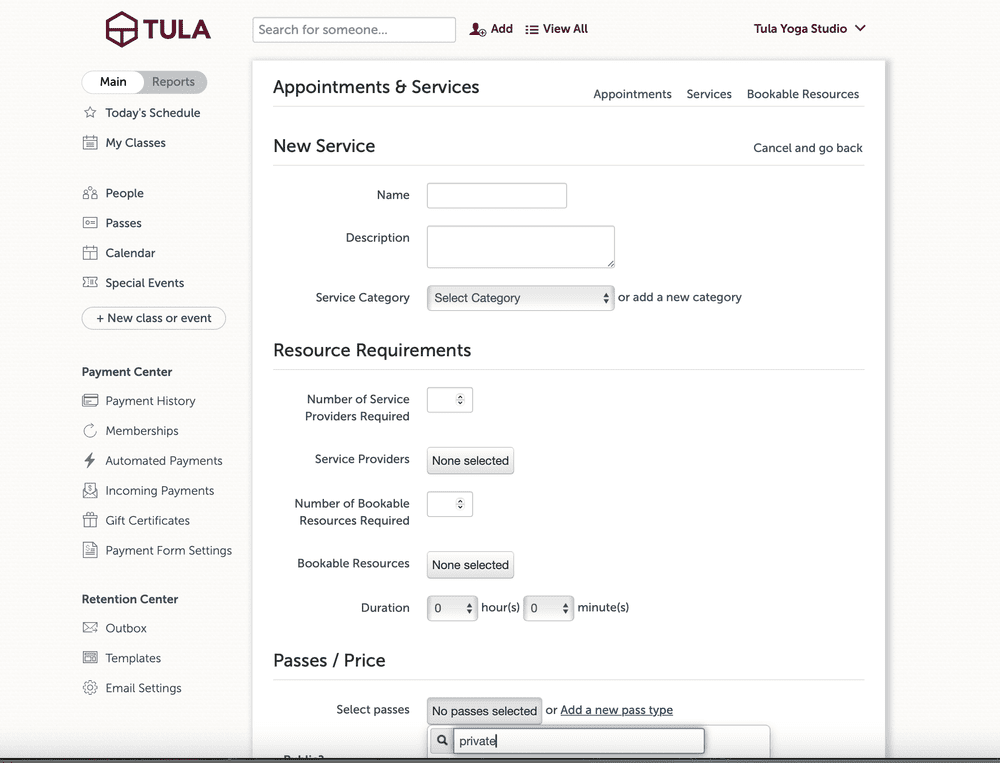This screenshot has width=1000, height=763.
Task: View Special Events
Action: coord(146,283)
